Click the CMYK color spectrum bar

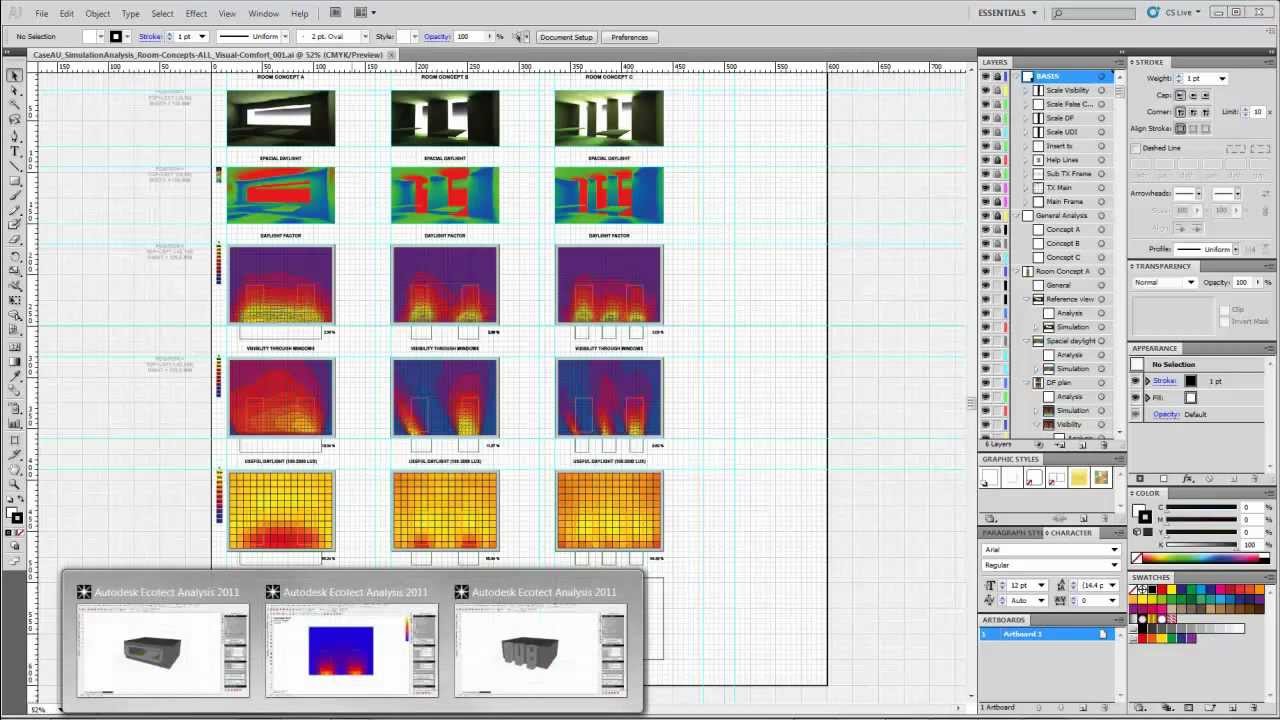(x=1203, y=558)
